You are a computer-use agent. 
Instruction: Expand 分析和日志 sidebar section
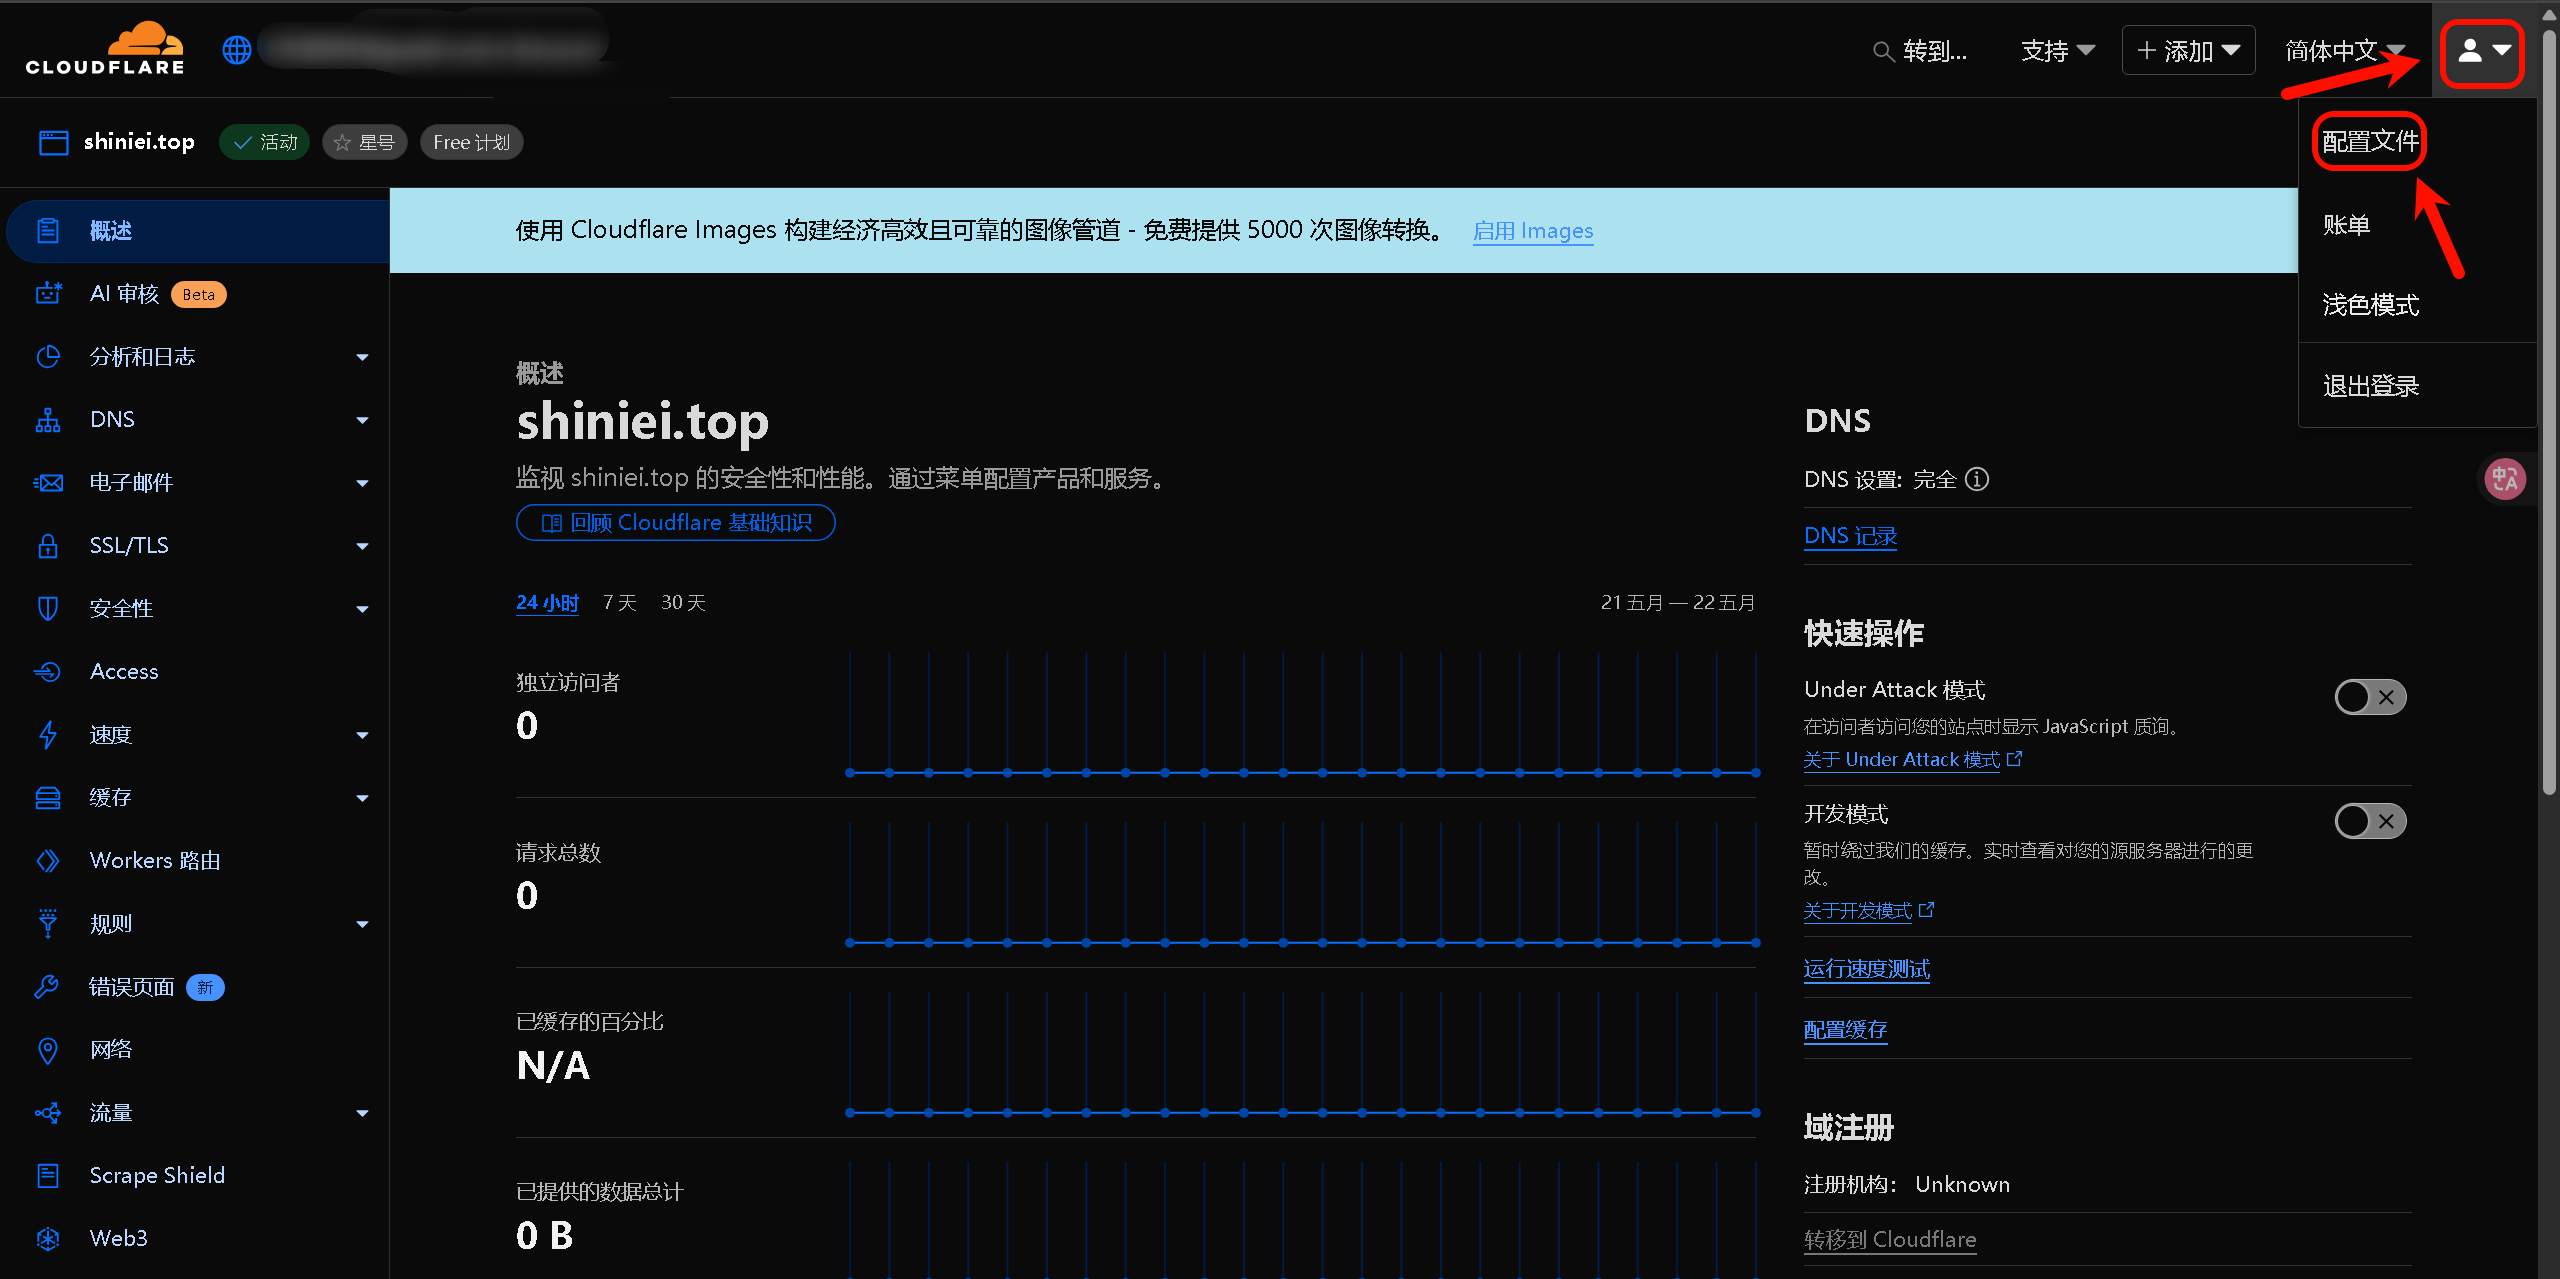pos(362,357)
